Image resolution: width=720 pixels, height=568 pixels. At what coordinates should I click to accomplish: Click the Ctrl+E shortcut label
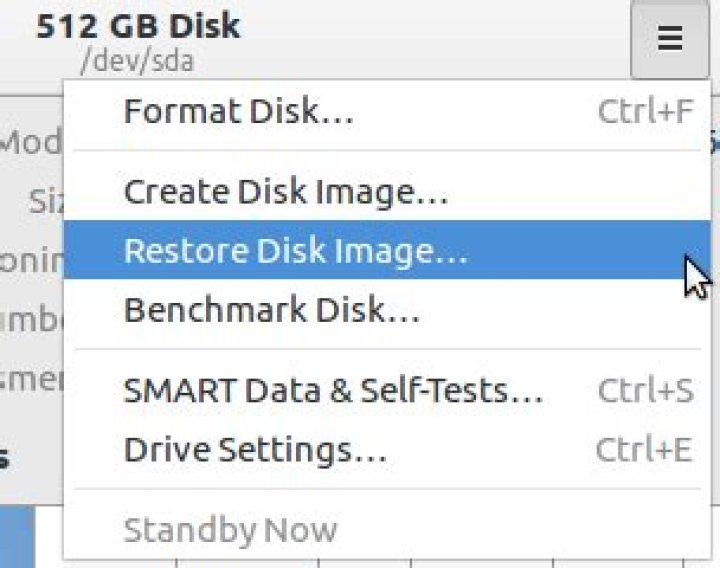[x=644, y=449]
